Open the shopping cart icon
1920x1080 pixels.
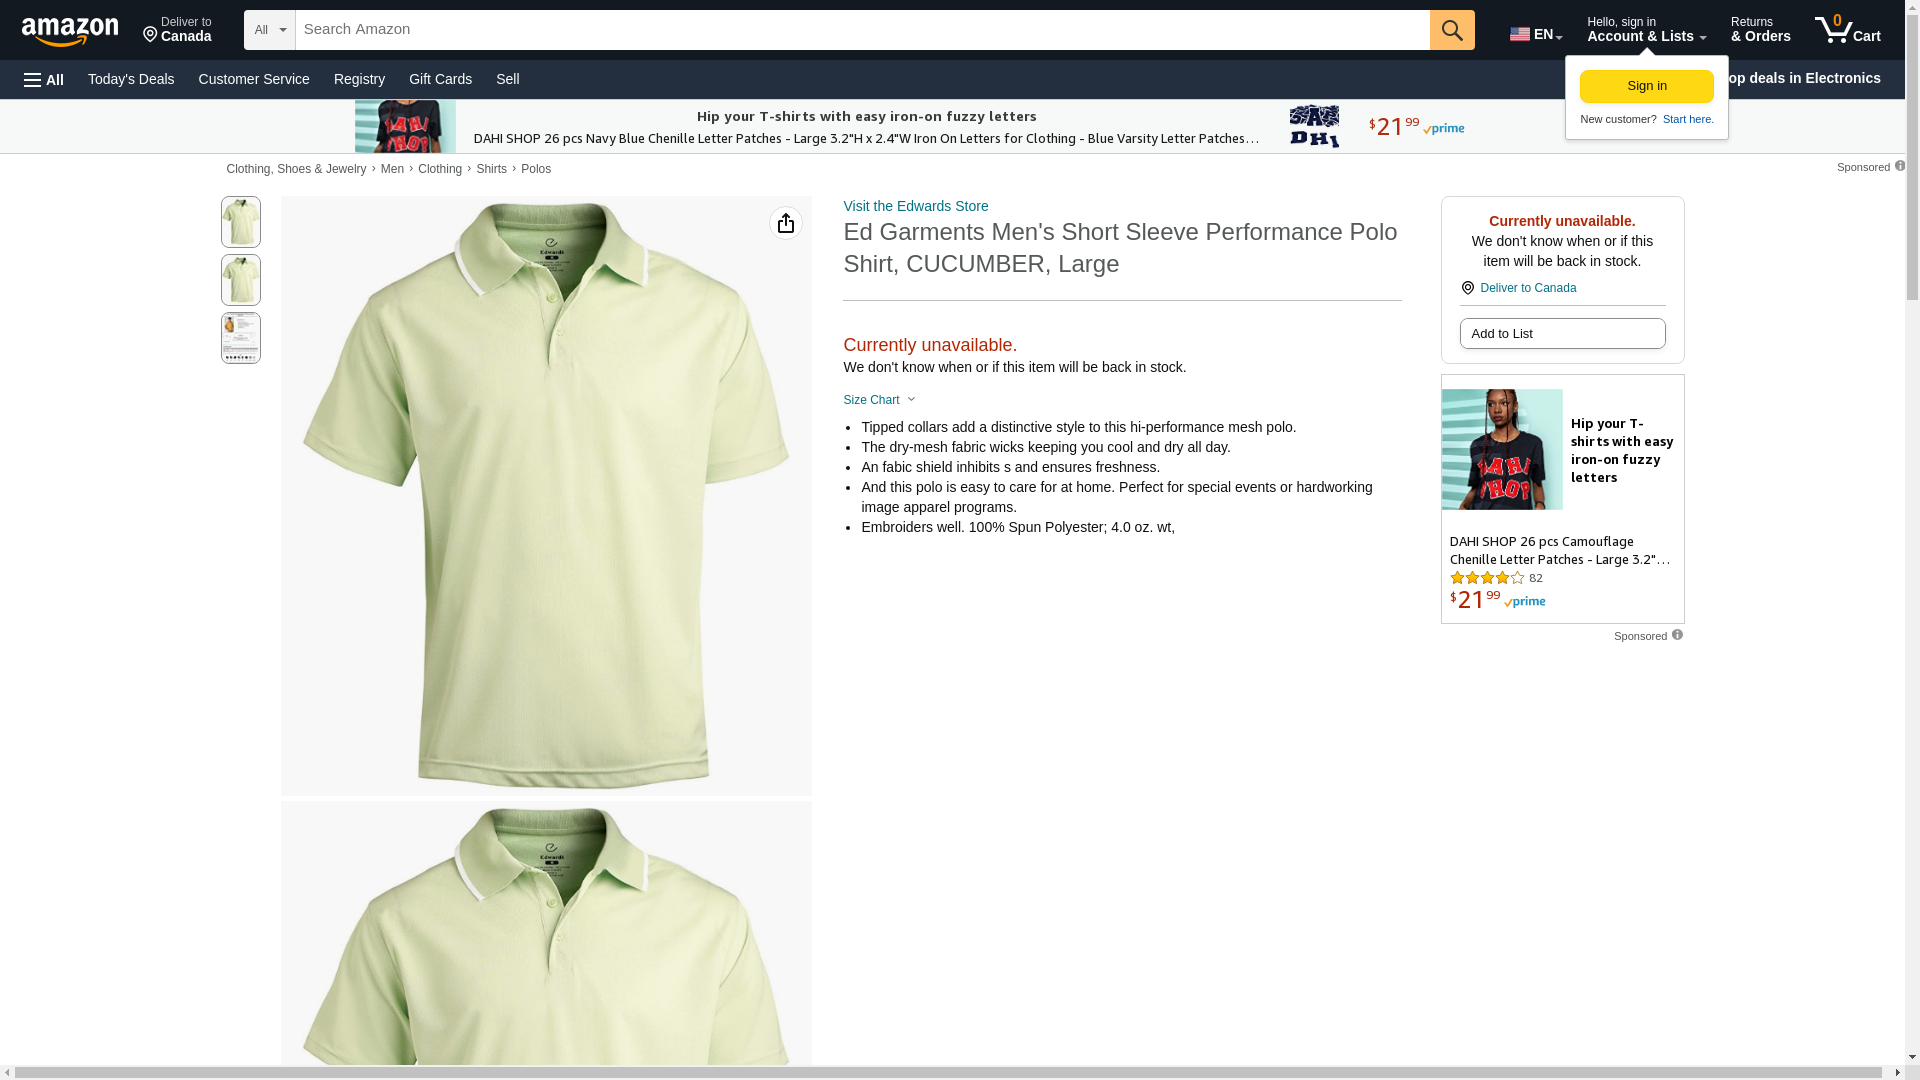[1848, 30]
